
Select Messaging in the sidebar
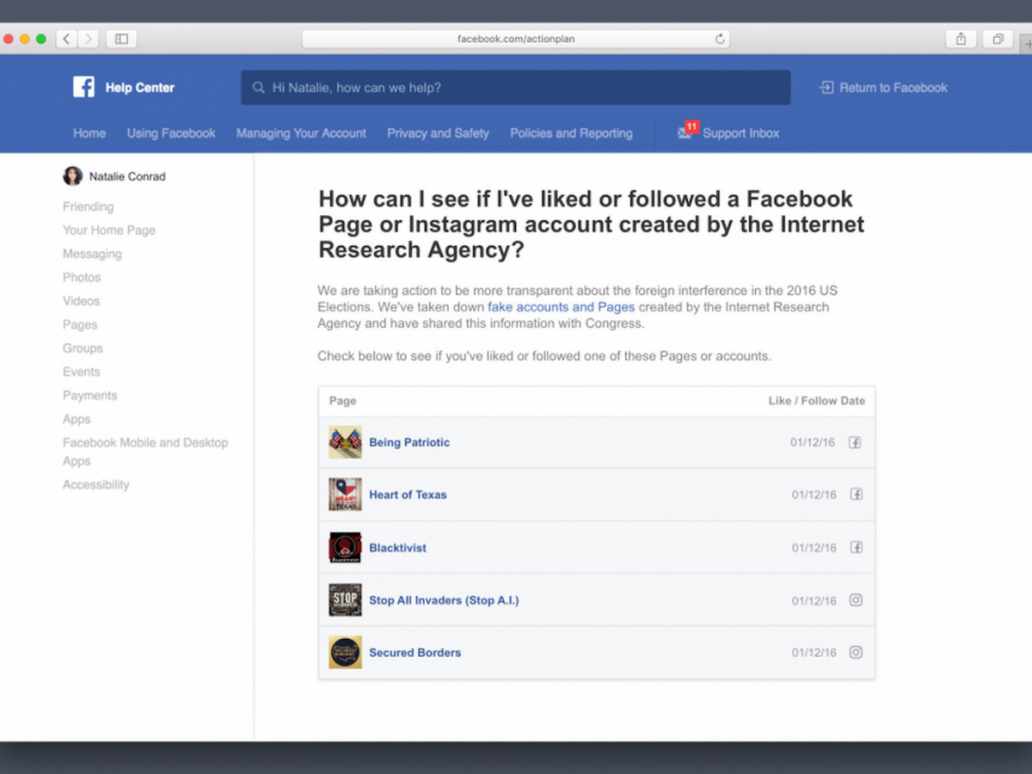92,254
